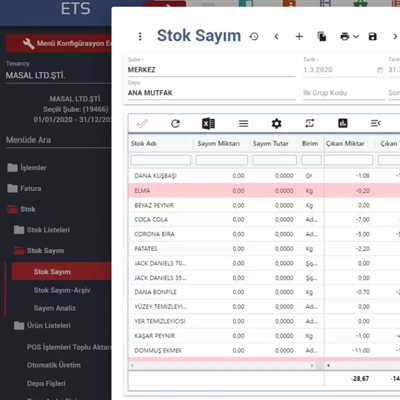Open POS İşlemleri Toplu Aktar item
Viewport: 400px width, 400px height.
coord(69,347)
